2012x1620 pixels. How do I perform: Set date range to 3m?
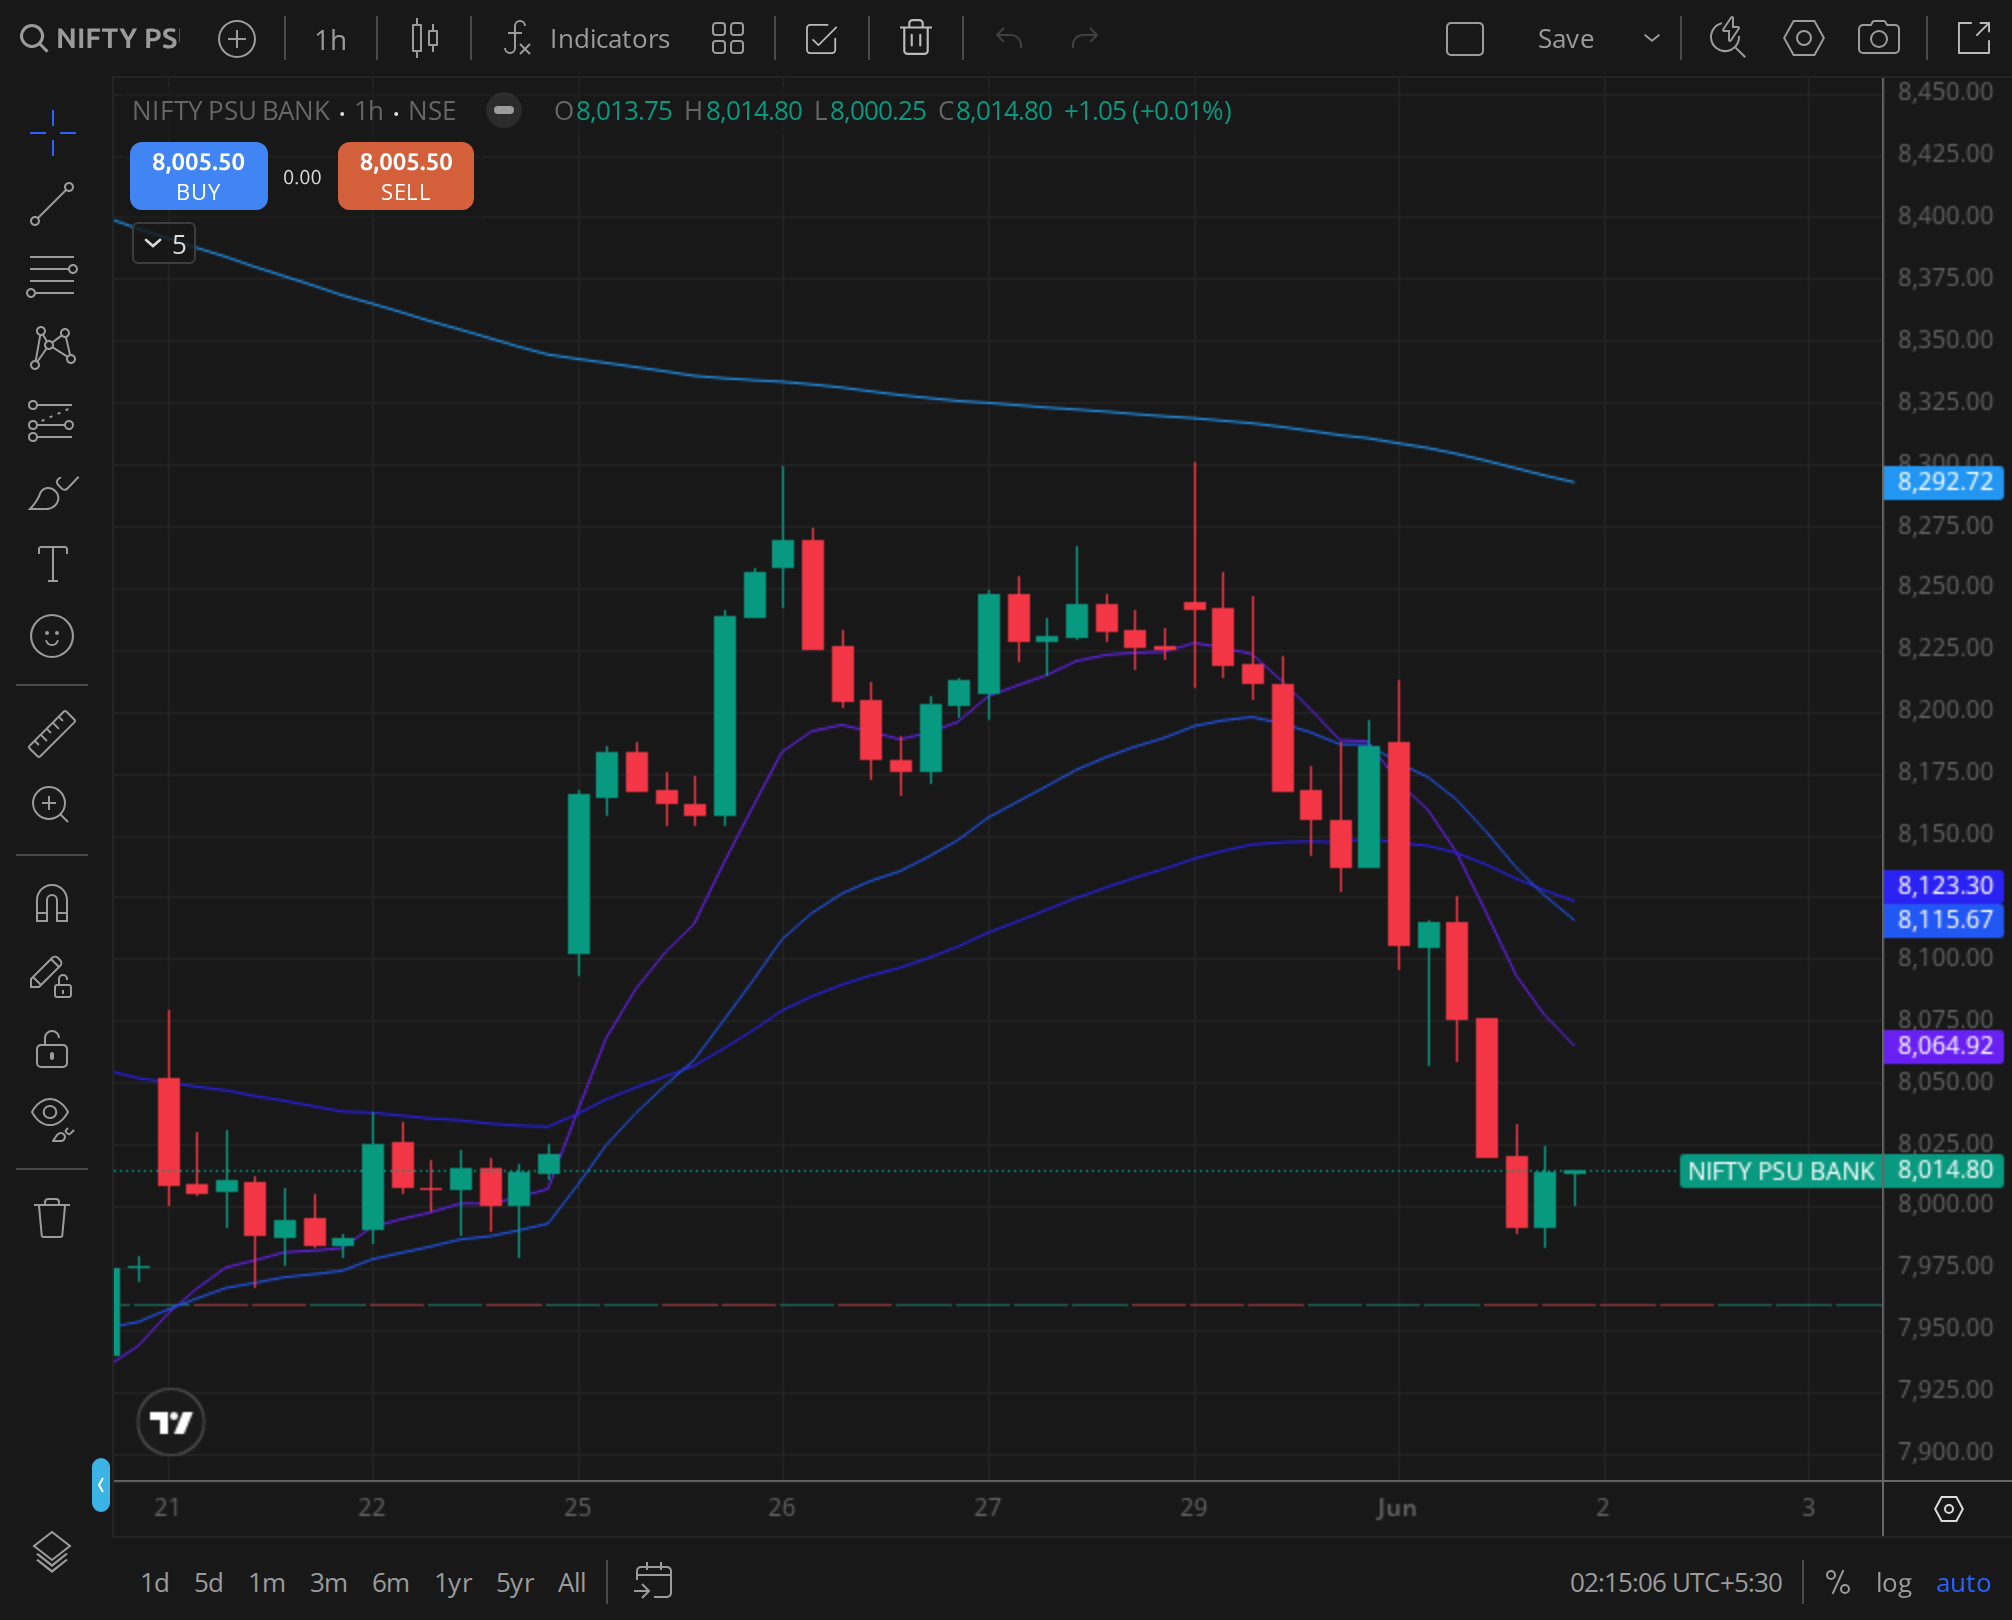[x=329, y=1583]
